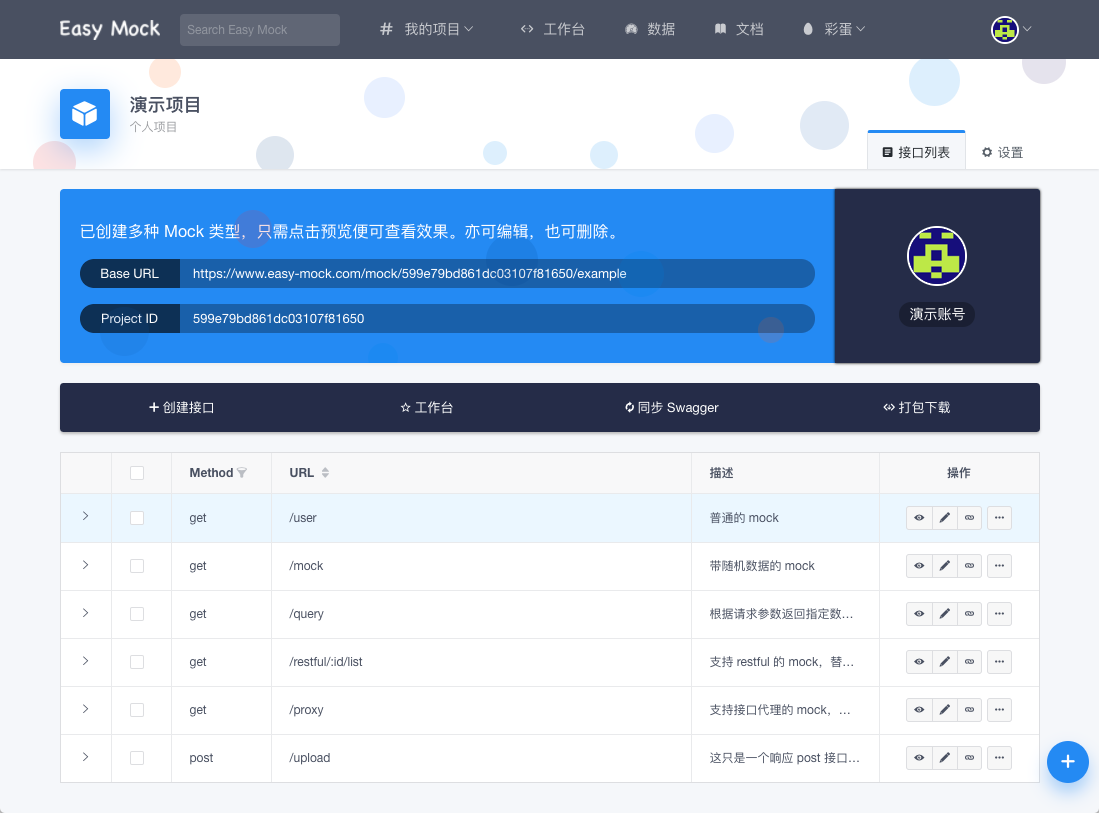Expand the /user row details
This screenshot has width=1099, height=813.
click(86, 516)
